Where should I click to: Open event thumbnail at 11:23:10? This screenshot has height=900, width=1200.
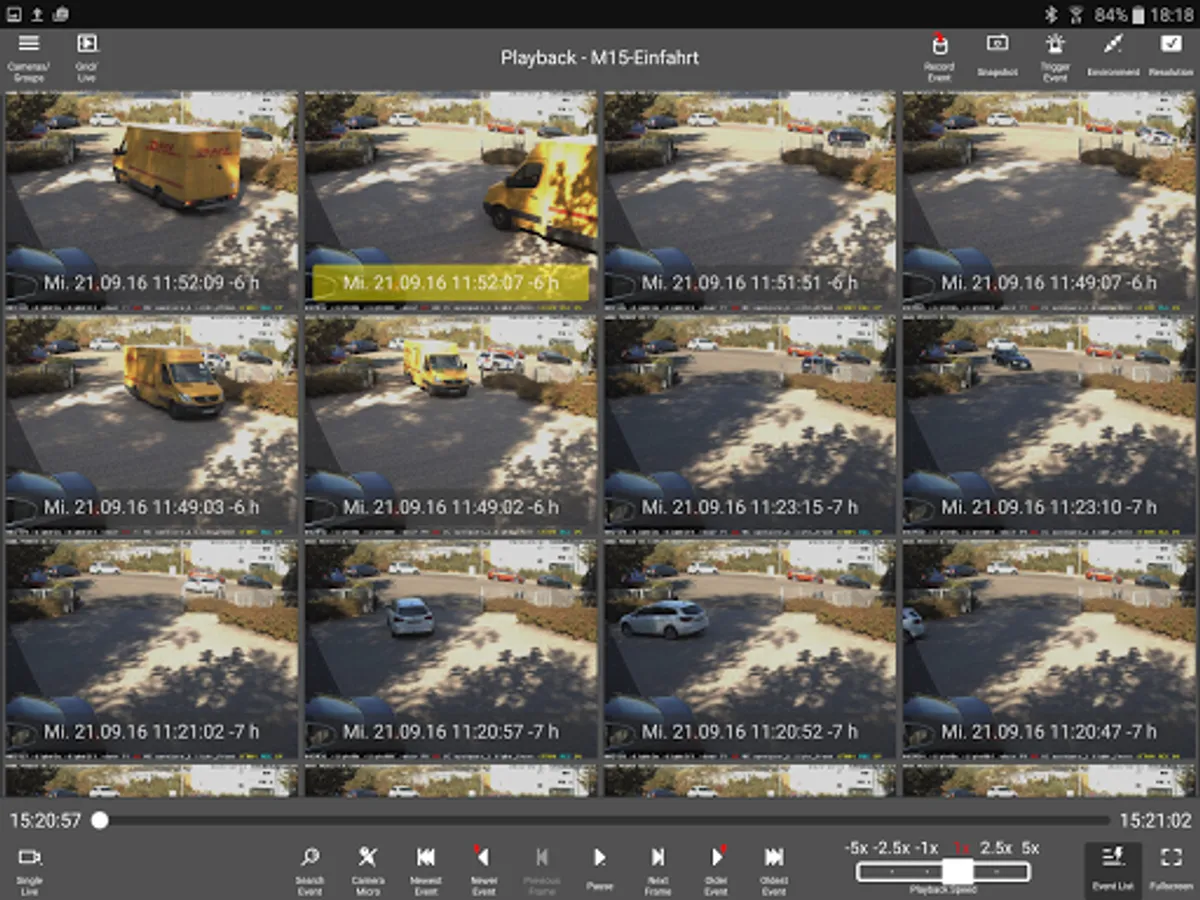tap(1049, 424)
